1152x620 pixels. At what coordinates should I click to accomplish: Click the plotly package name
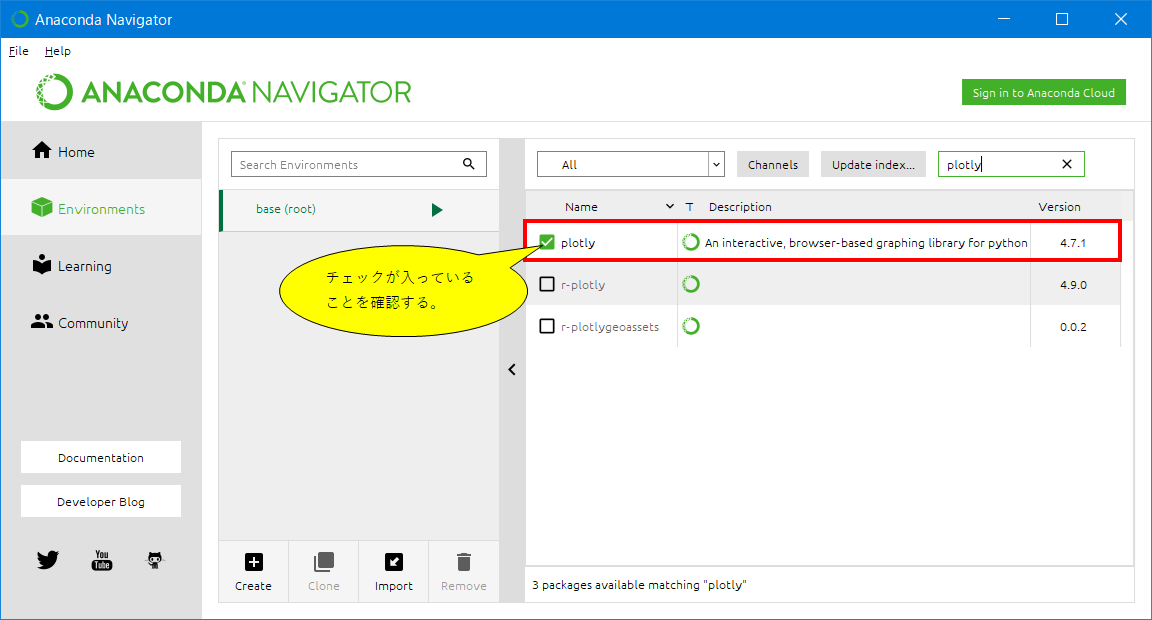(x=578, y=243)
